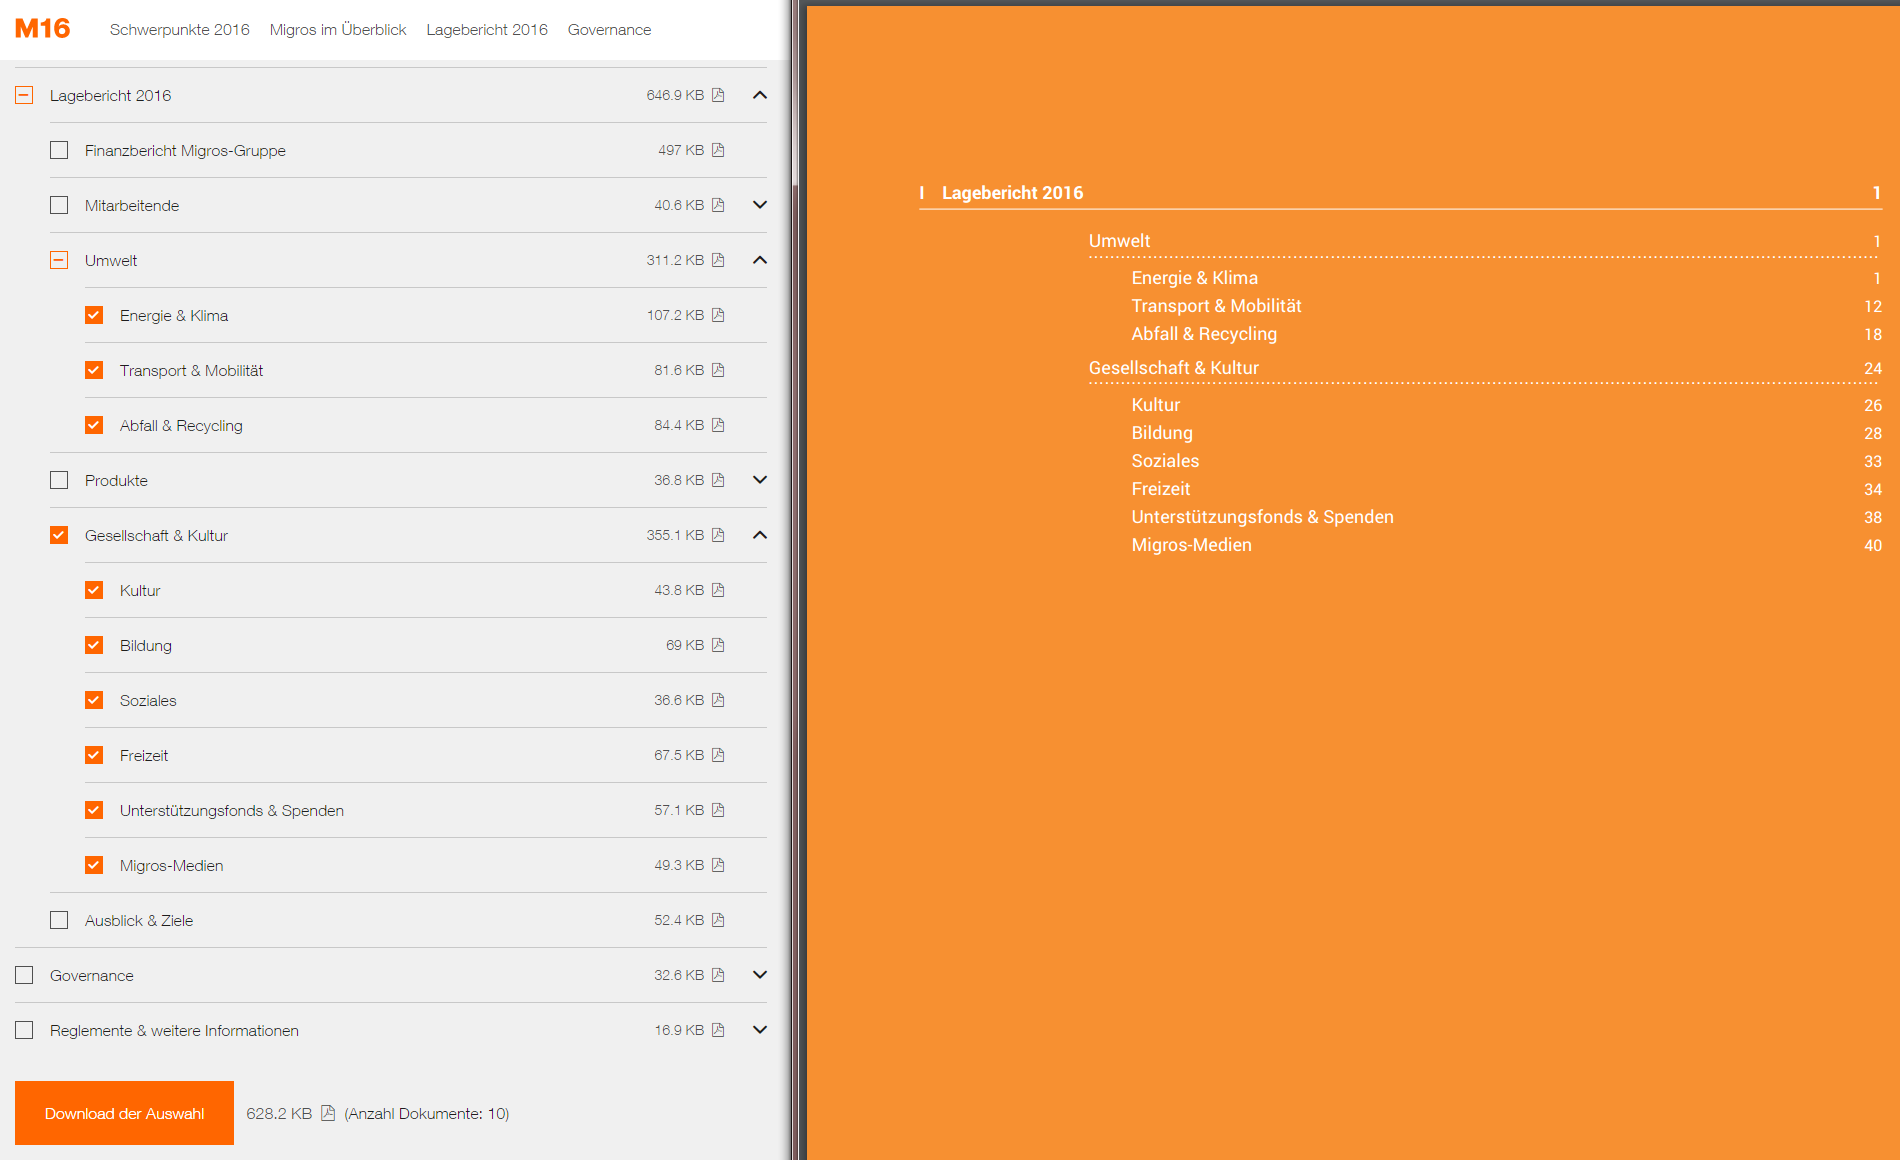Expand the Mitarbeitende section
Screen dimensions: 1900x1160
tap(760, 205)
